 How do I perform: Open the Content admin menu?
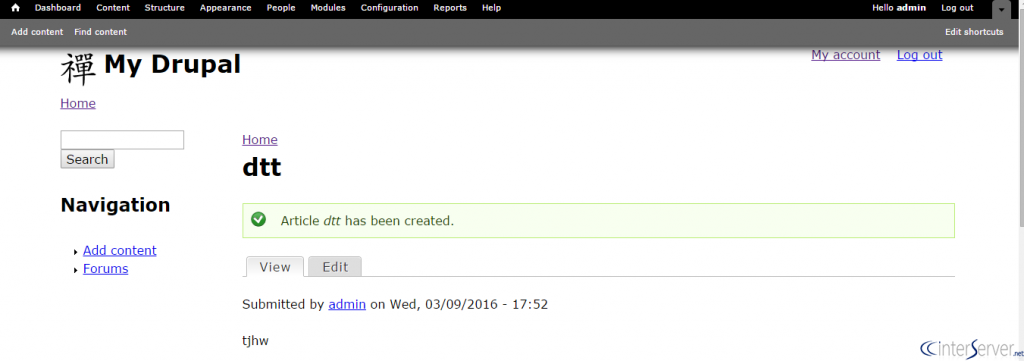[x=113, y=8]
